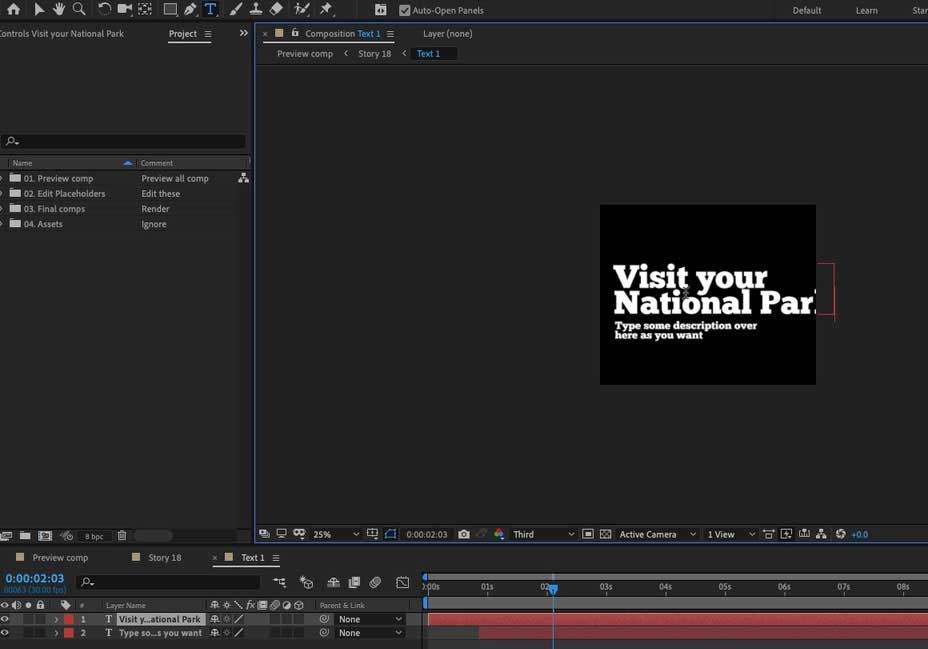Viewport: 928px width, 649px height.
Task: Select the Rotation tool
Action: 104,9
